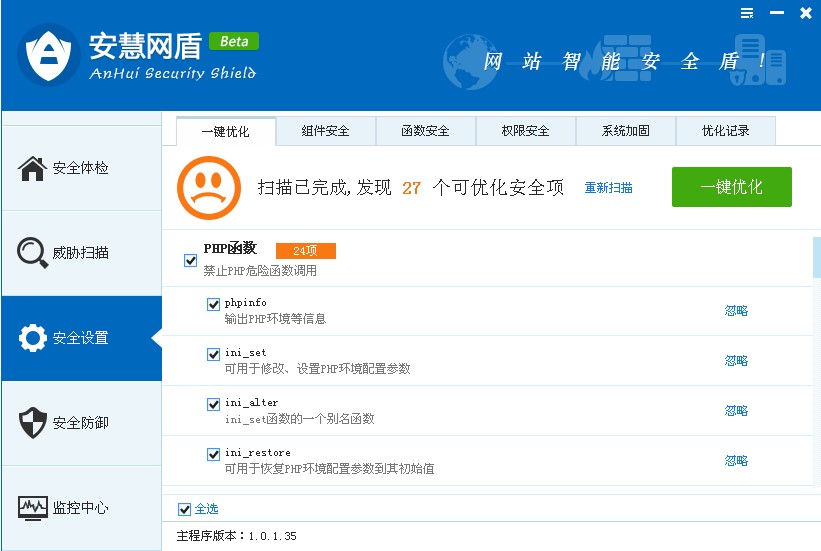The width and height of the screenshot is (821, 551).
Task: Click the vertical scrollbar thumb
Action: (817, 257)
